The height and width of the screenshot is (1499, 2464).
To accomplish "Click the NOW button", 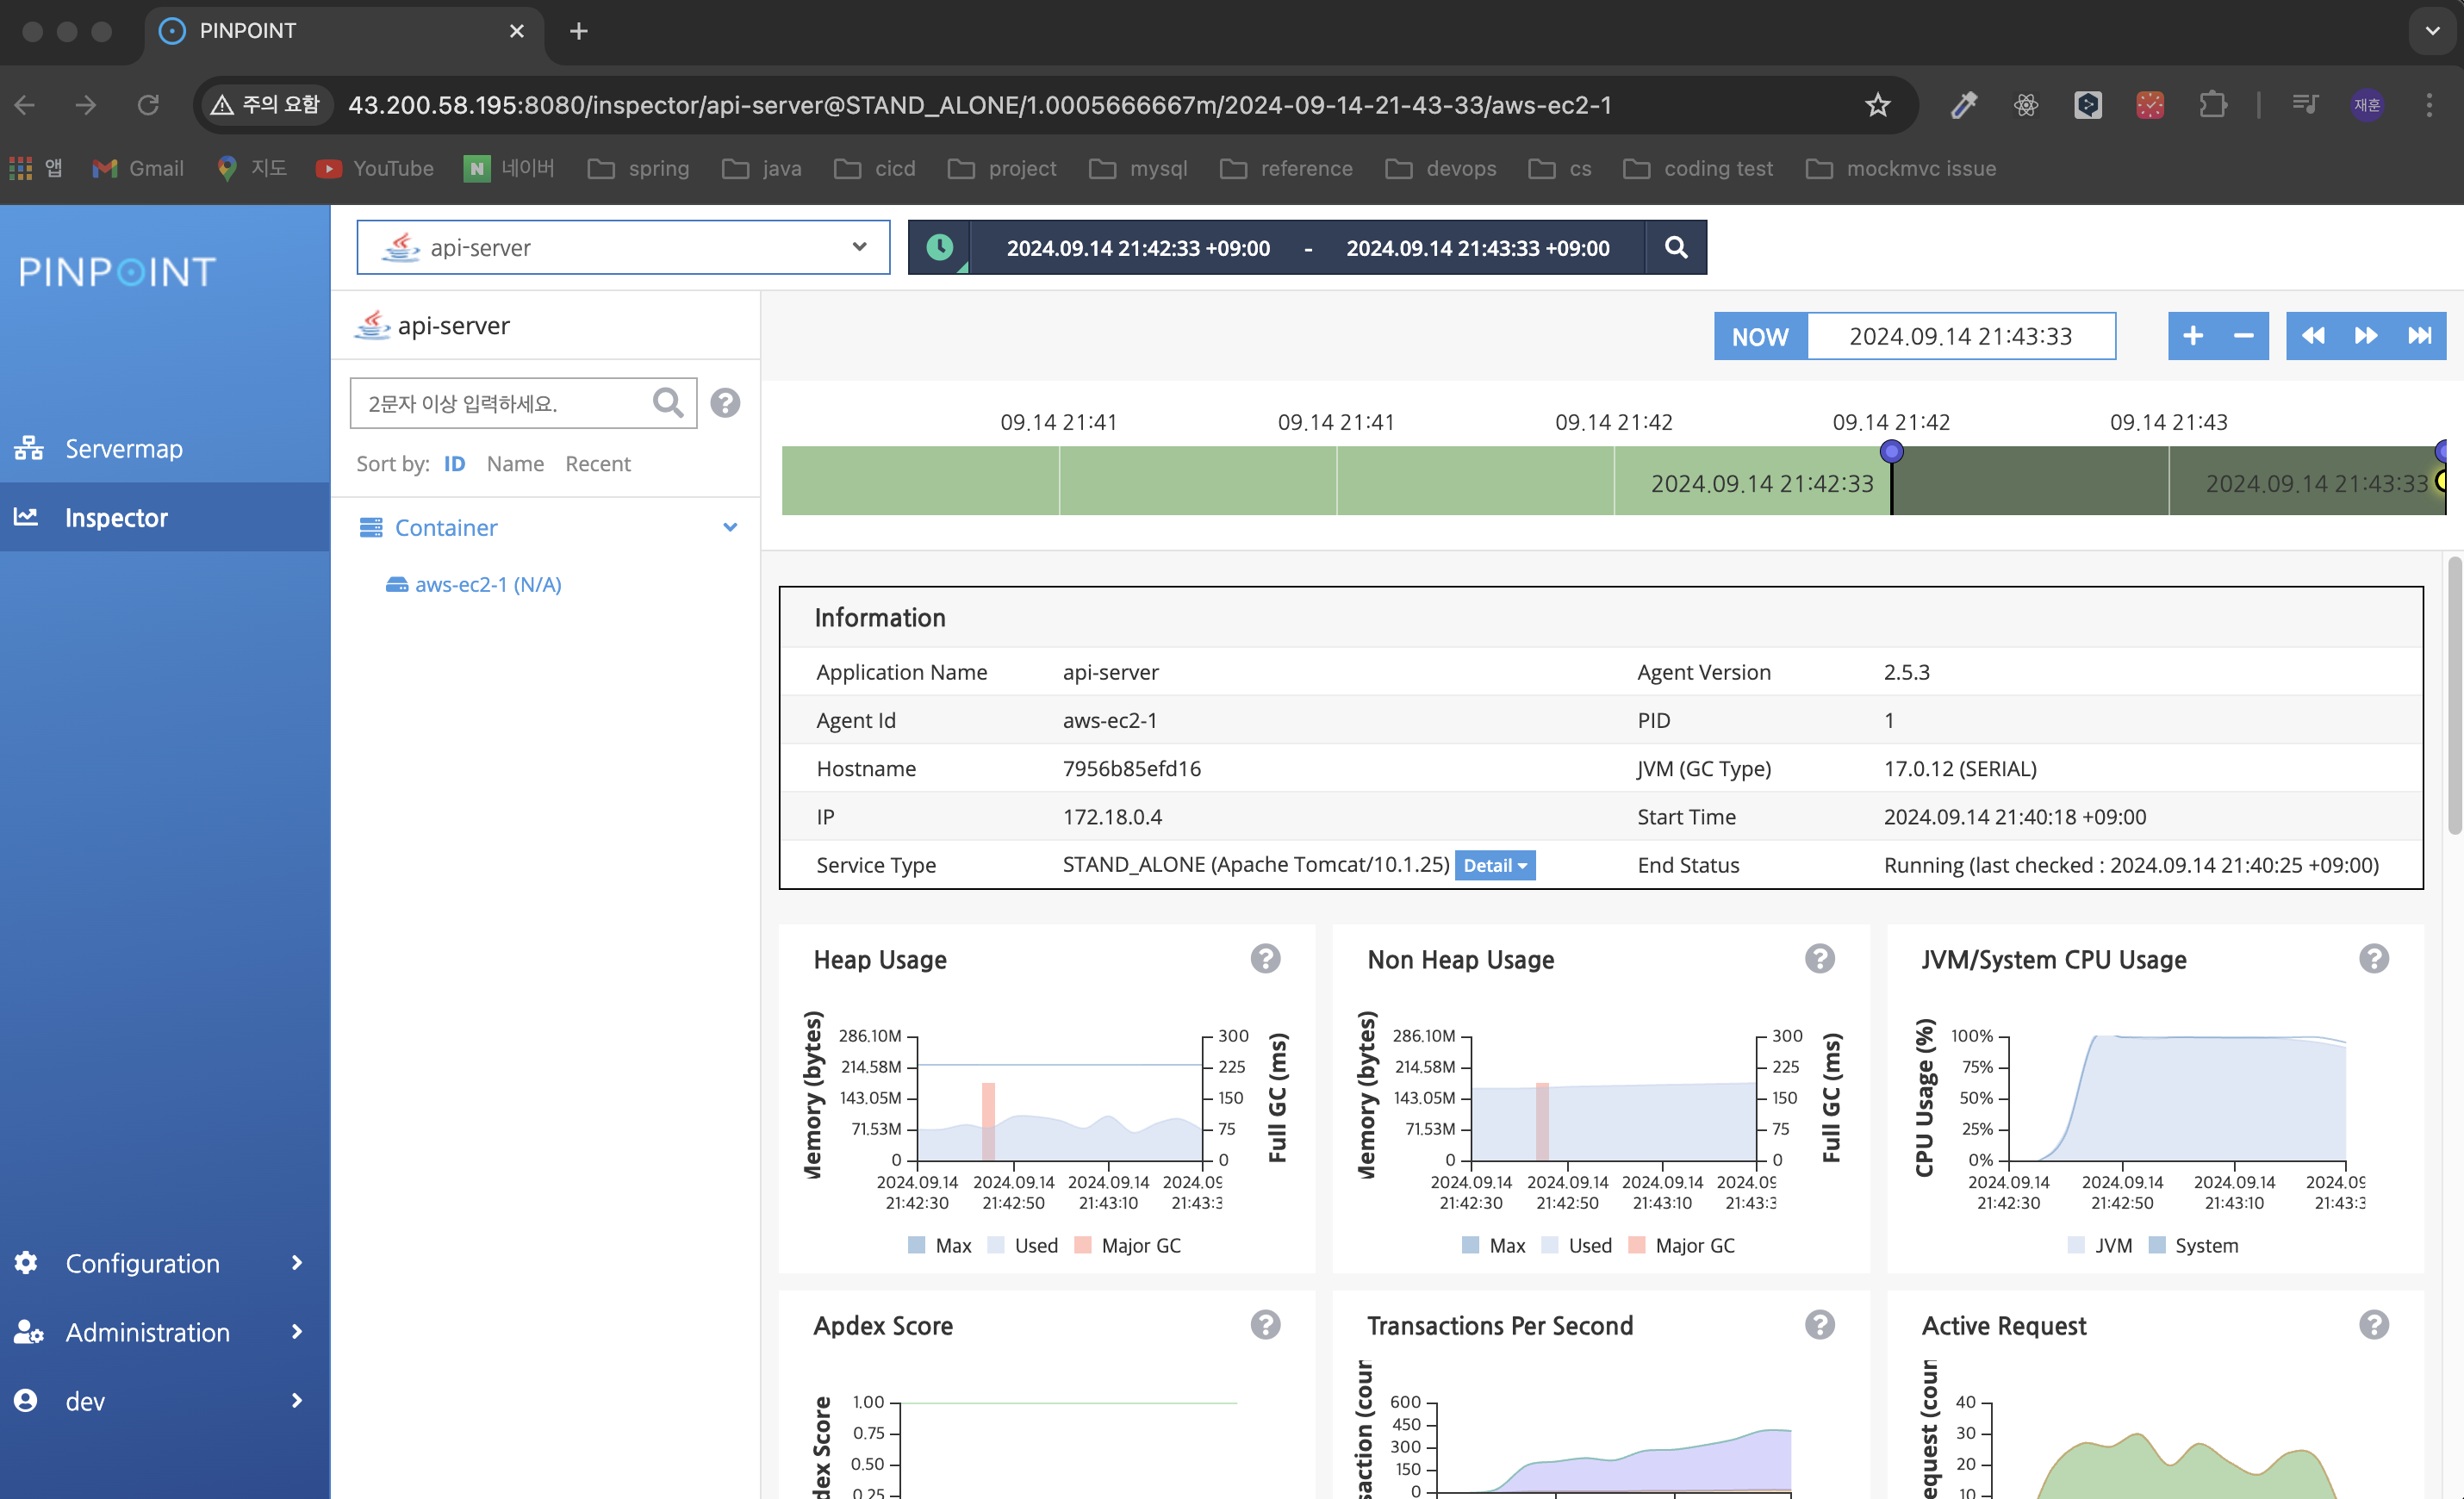I will pyautogui.click(x=1760, y=336).
